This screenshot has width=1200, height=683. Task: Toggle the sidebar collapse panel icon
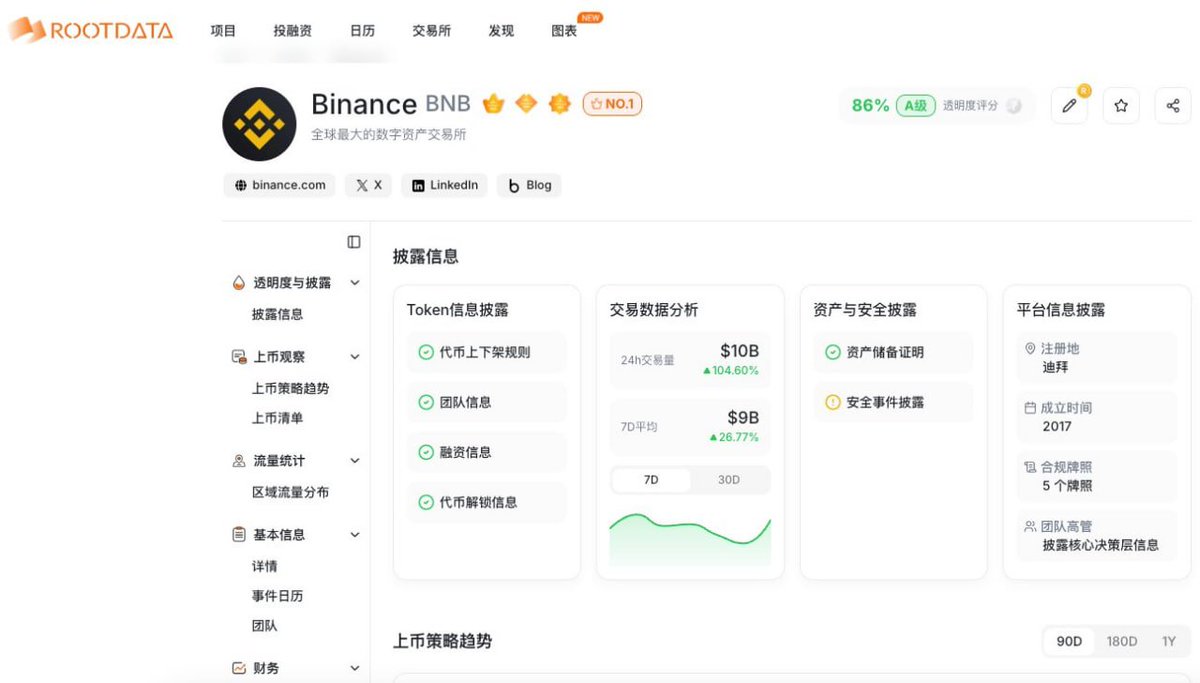(x=354, y=242)
